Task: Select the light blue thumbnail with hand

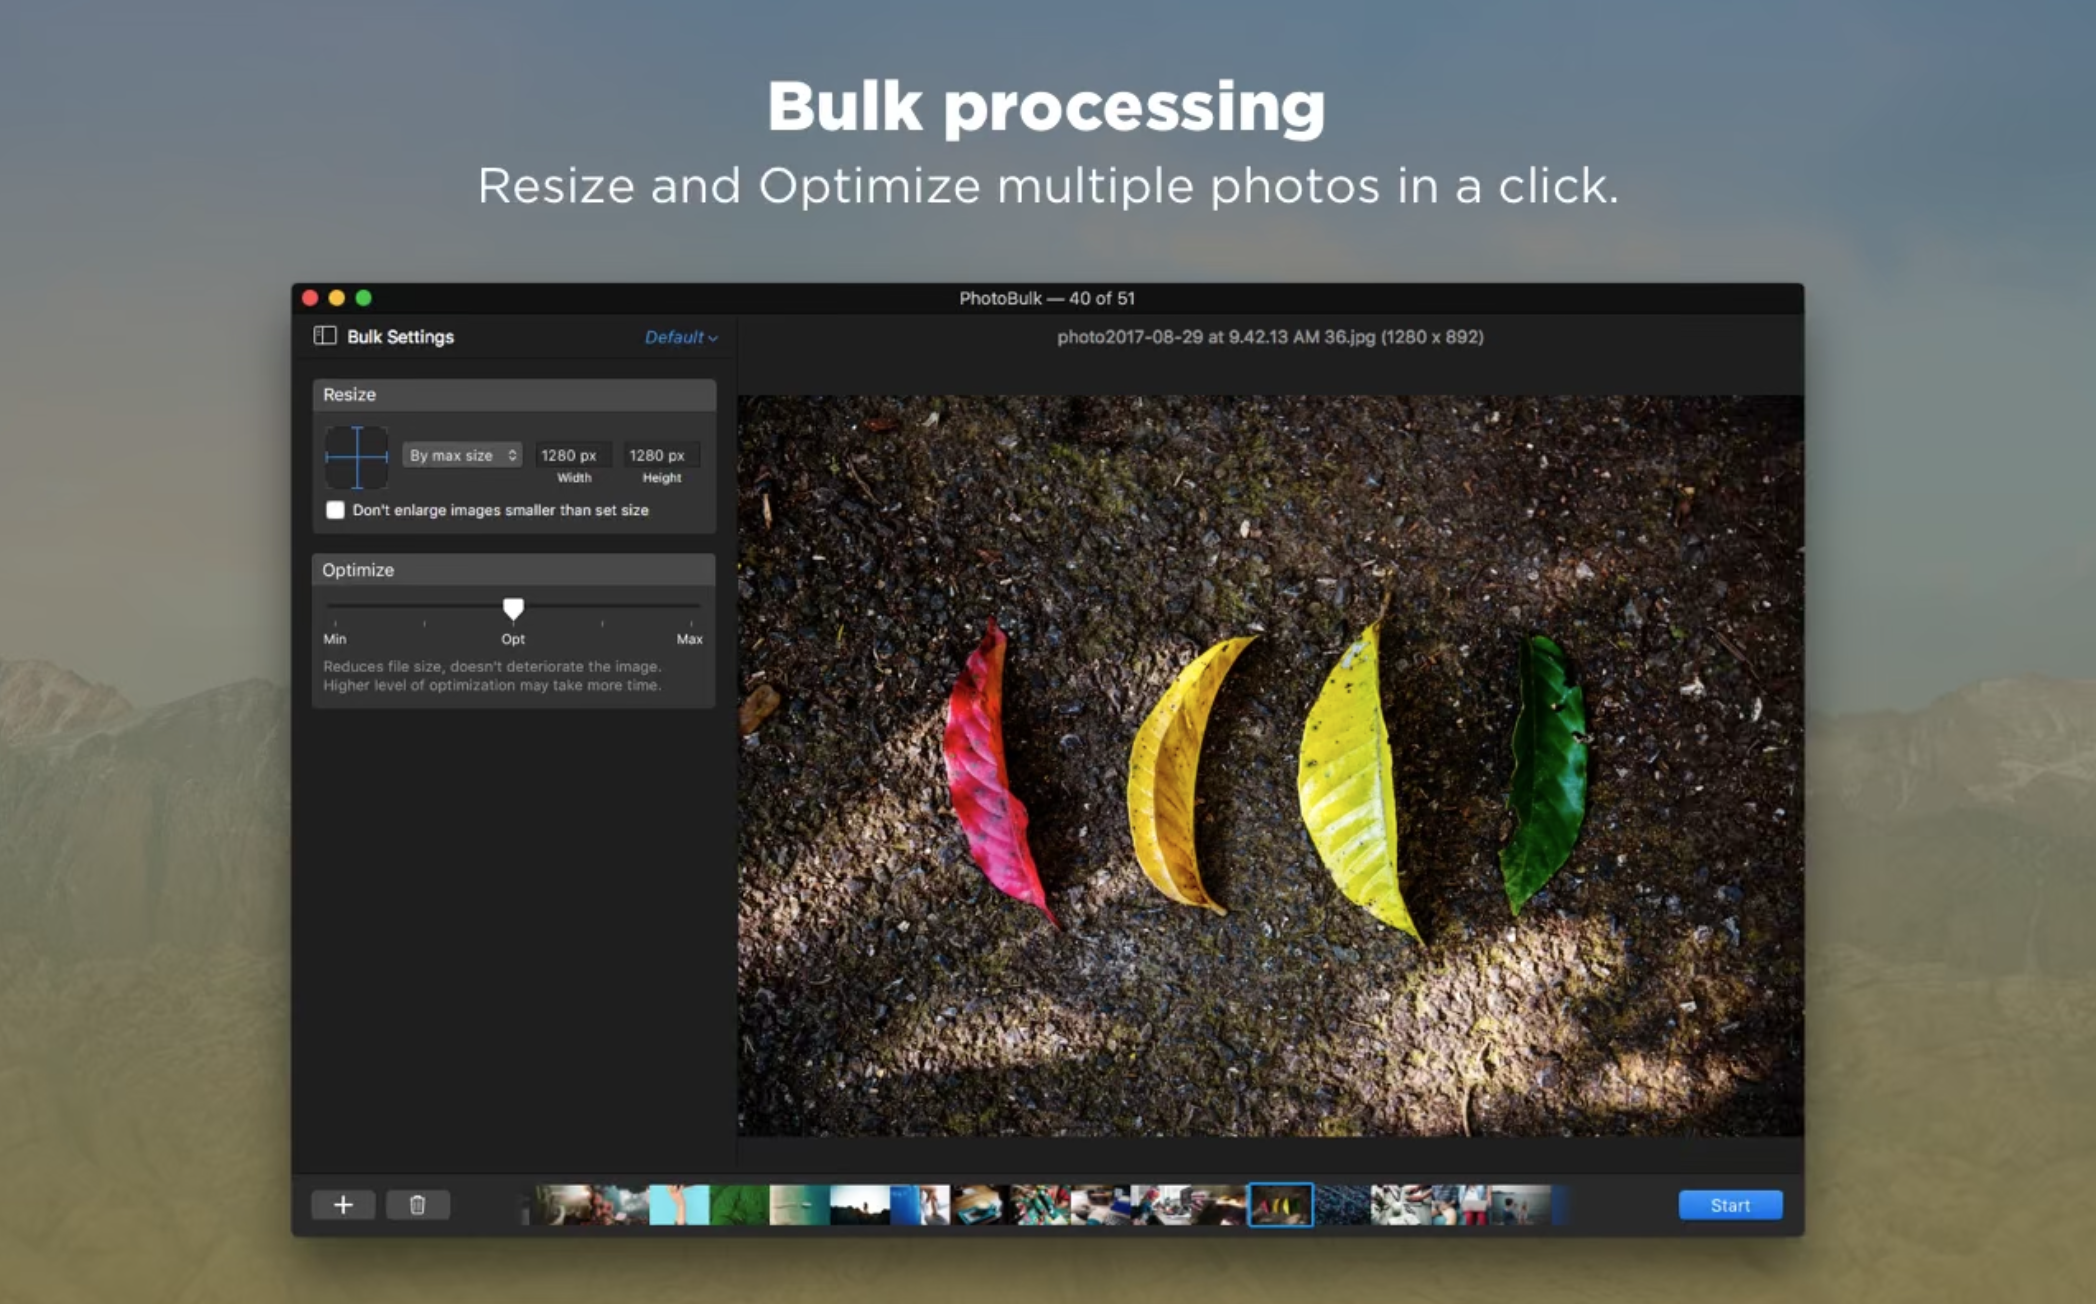Action: 679,1205
